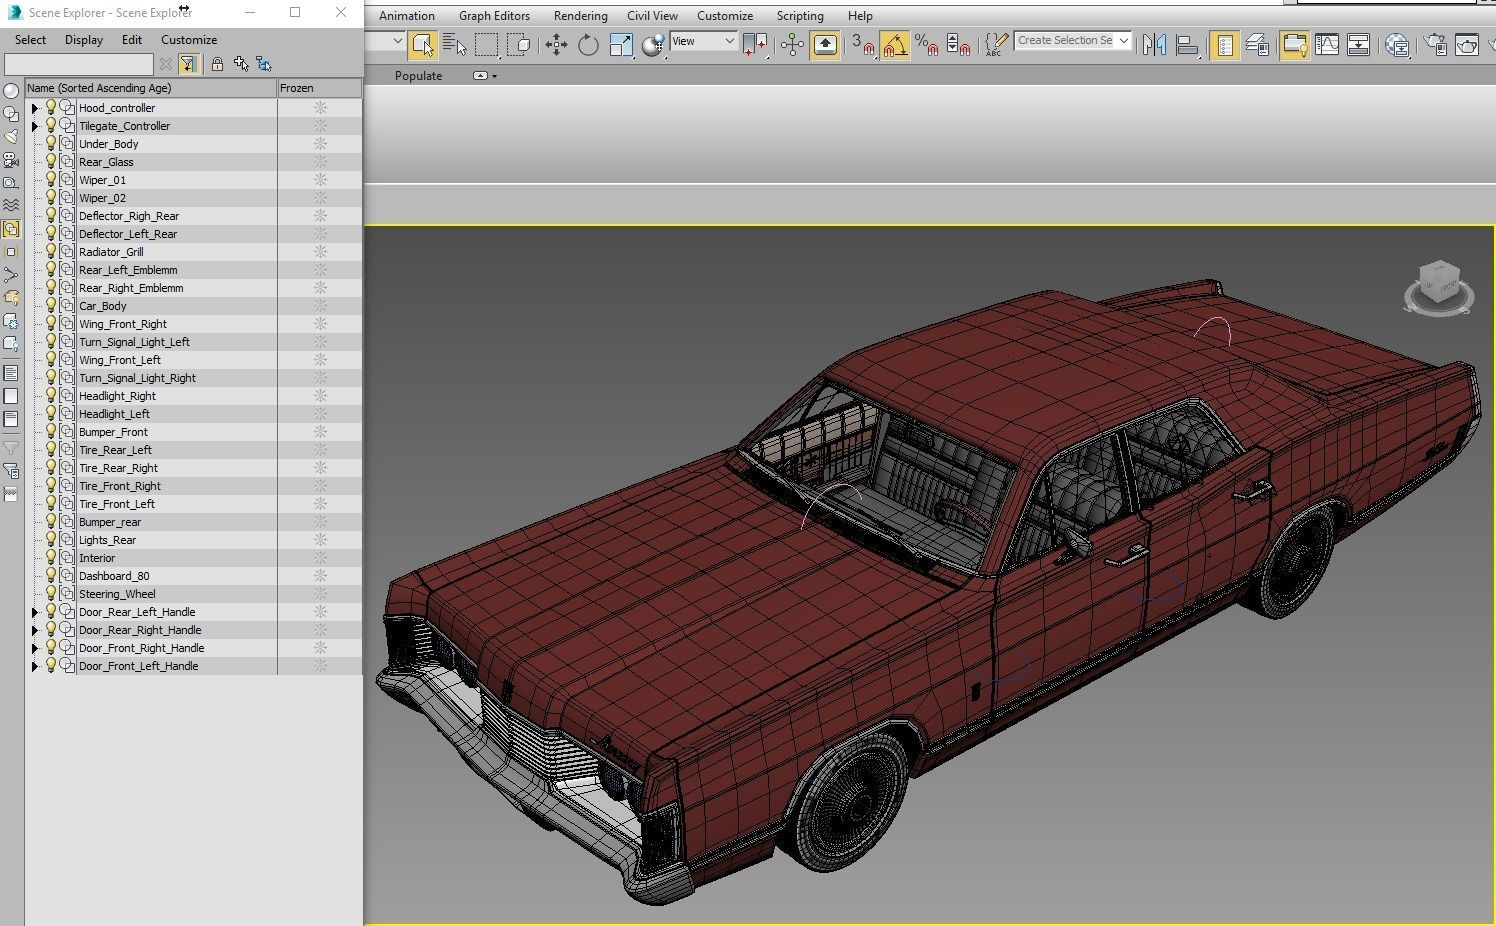Click the lock icon in Scene Explorer
Viewport: 1496px width, 926px height.
(217, 64)
